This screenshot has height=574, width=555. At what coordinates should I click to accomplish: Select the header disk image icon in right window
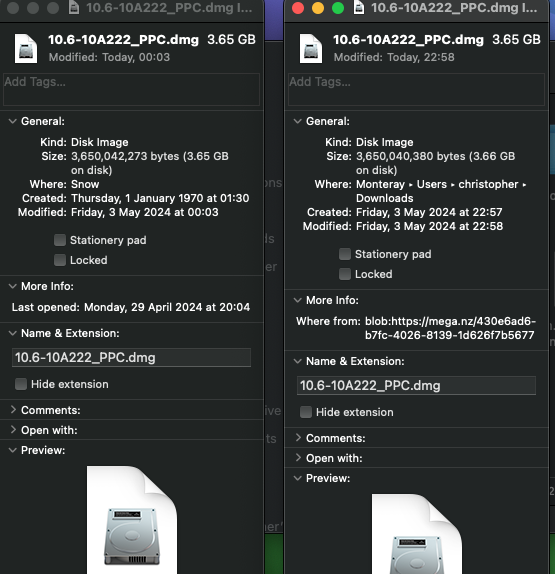tap(311, 48)
